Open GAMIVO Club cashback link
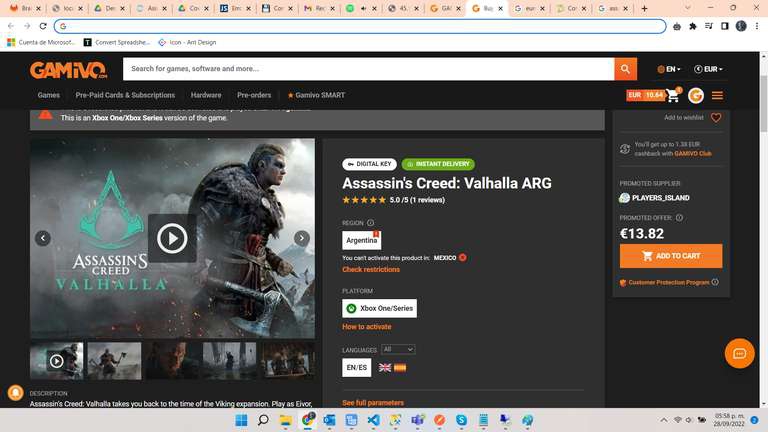The height and width of the screenshot is (432, 768). (x=693, y=153)
